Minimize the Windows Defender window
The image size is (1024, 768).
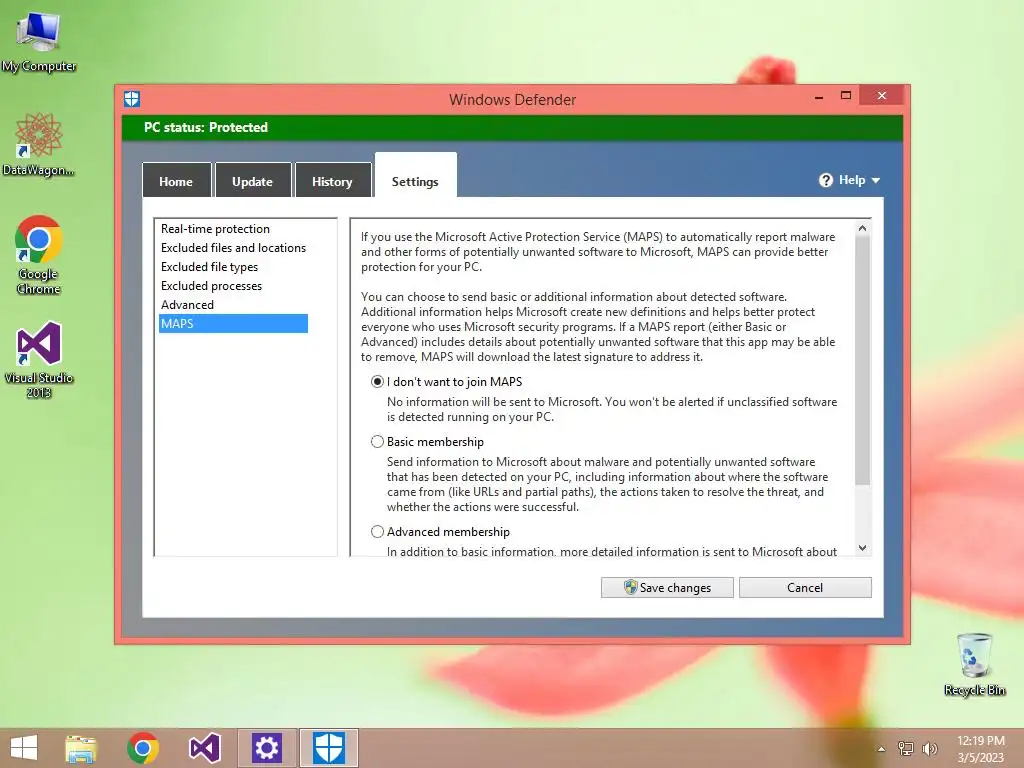(x=819, y=97)
